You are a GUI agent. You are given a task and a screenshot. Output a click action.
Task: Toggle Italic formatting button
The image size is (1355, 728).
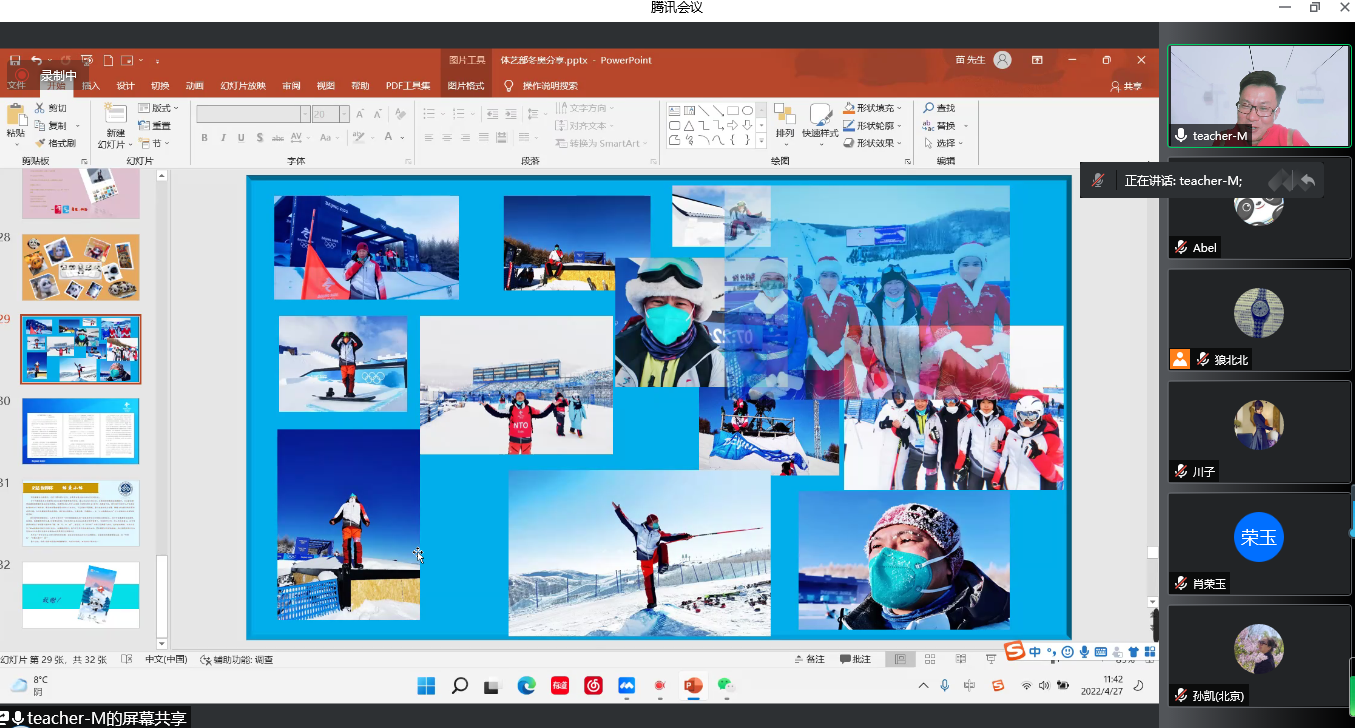pos(224,138)
